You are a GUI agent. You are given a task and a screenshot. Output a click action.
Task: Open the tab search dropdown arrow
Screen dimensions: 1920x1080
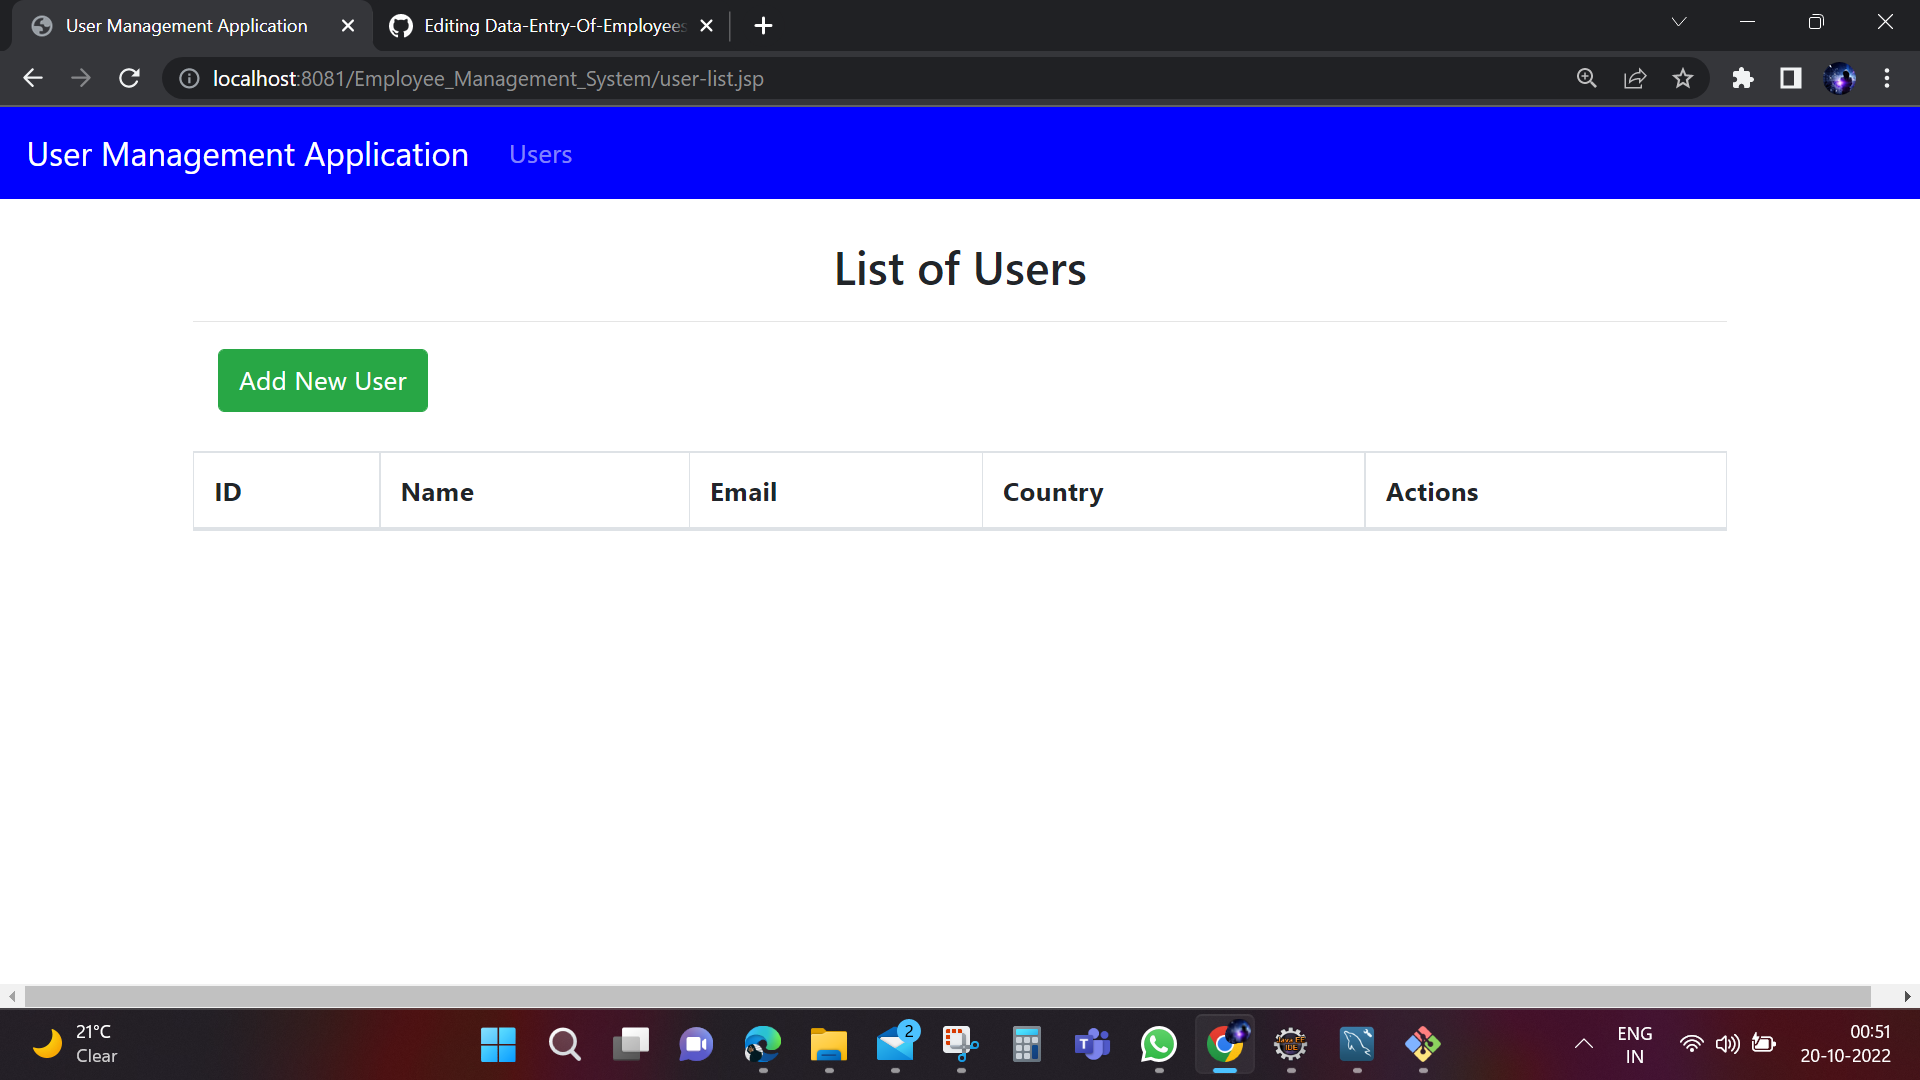pos(1678,21)
